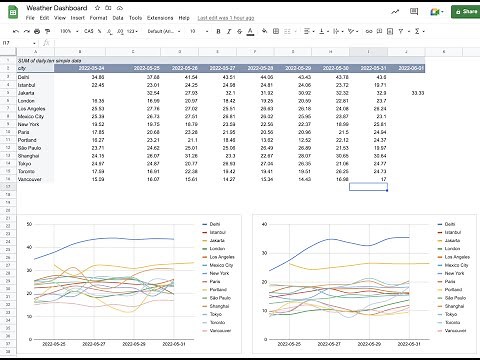
Task: Select column I header
Action: click(x=368, y=52)
